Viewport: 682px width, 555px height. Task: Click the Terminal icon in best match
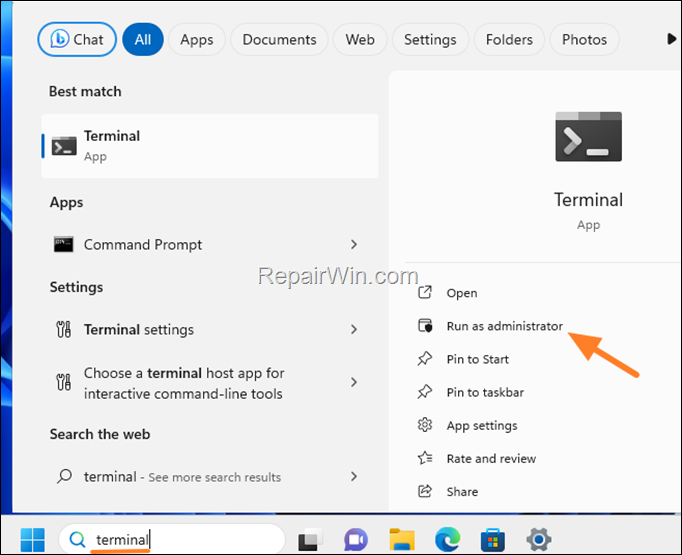64,146
